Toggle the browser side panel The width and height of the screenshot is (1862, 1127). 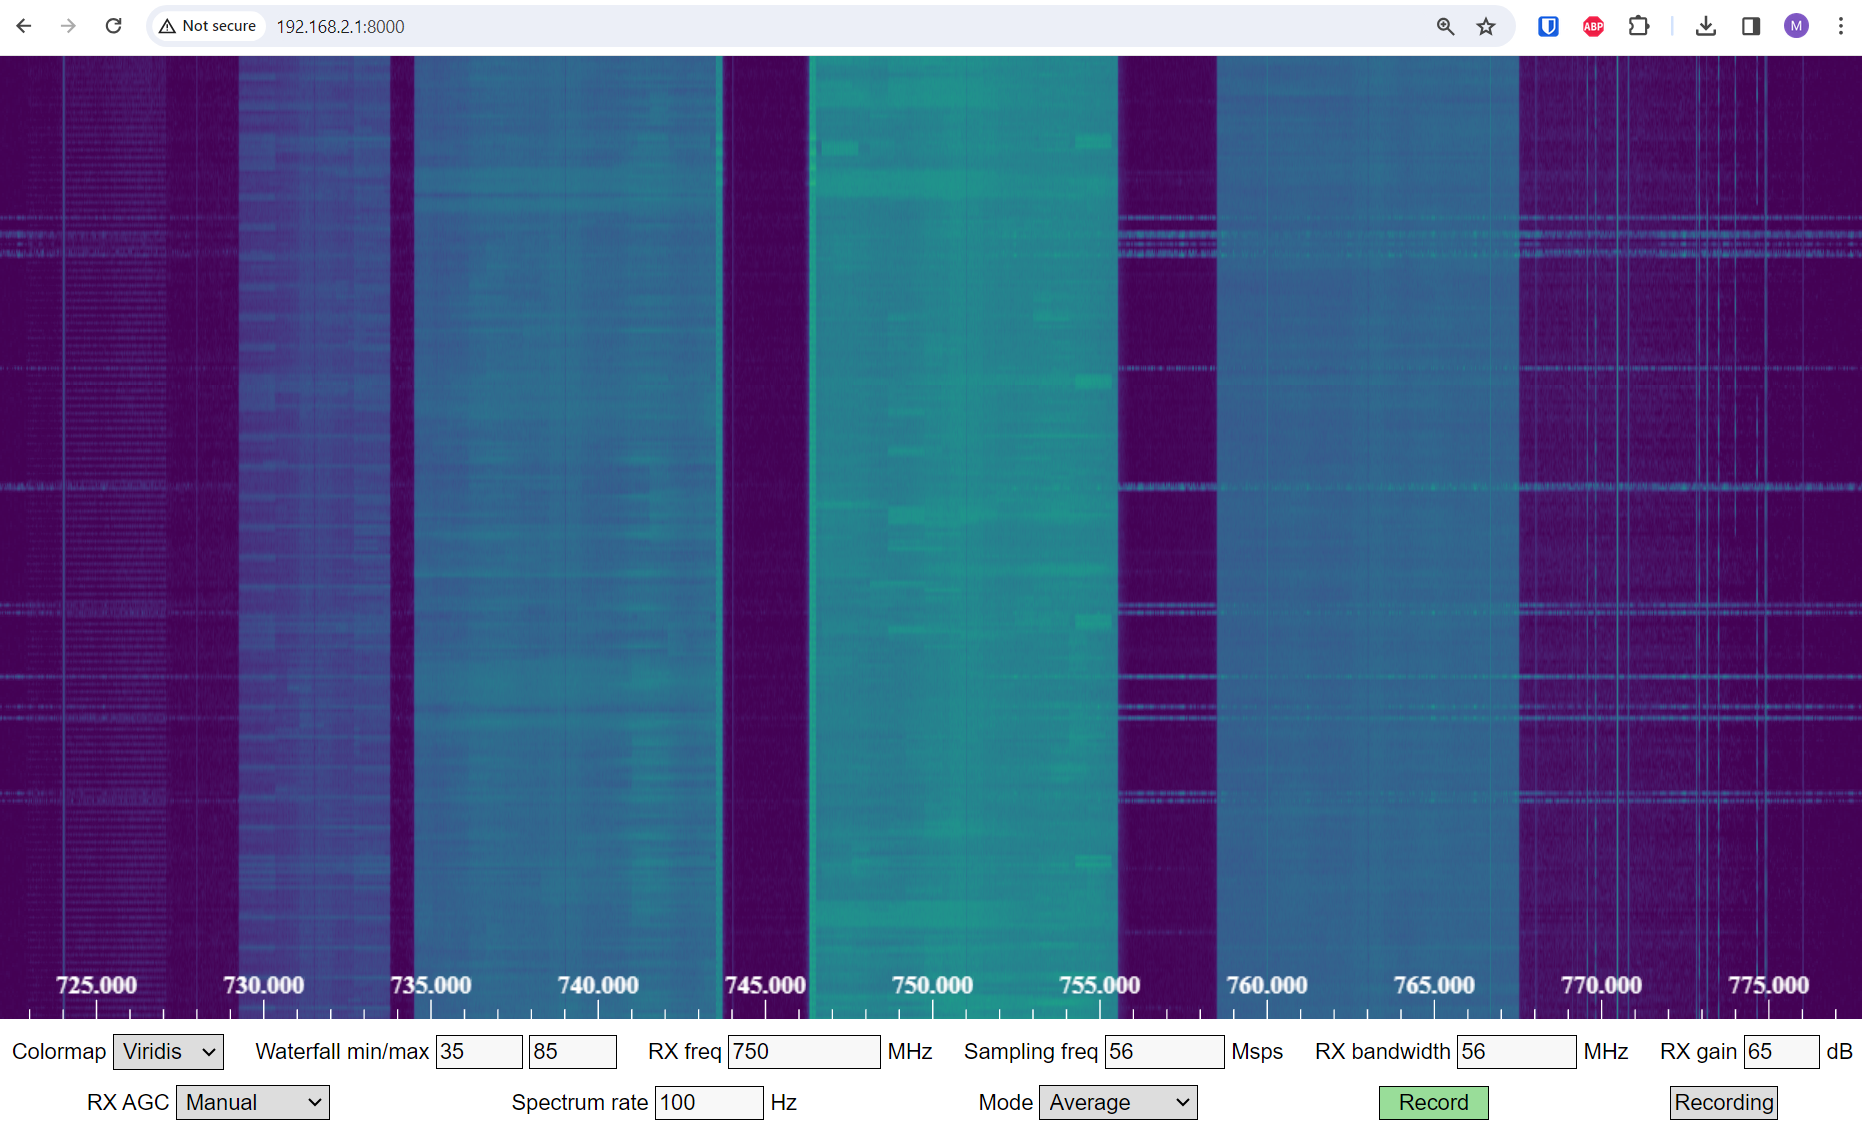pyautogui.click(x=1750, y=26)
